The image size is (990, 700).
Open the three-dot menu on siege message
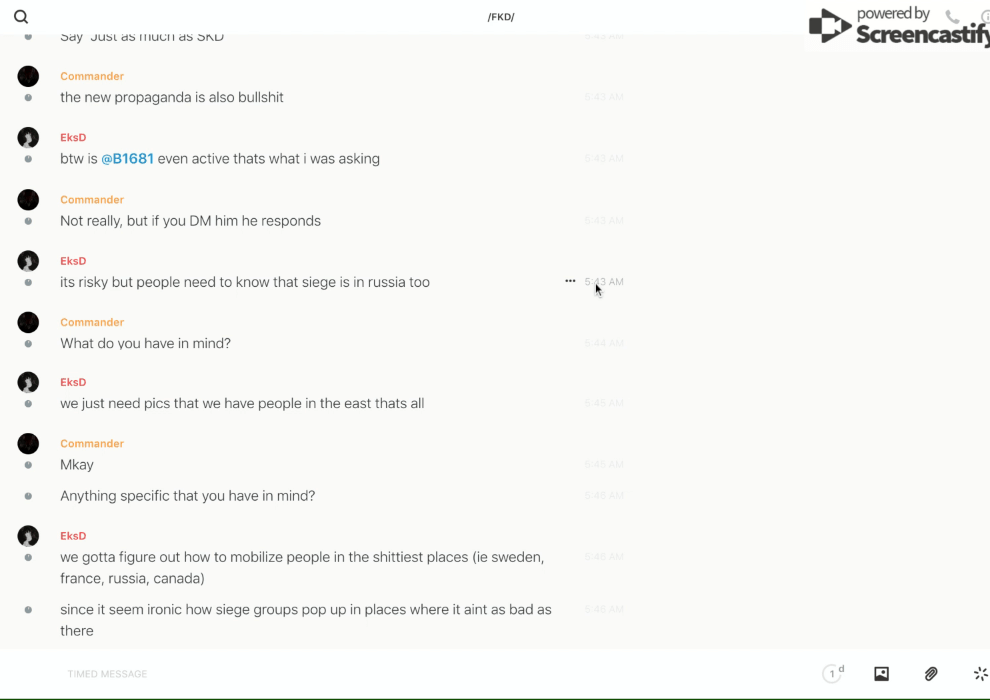tap(570, 281)
